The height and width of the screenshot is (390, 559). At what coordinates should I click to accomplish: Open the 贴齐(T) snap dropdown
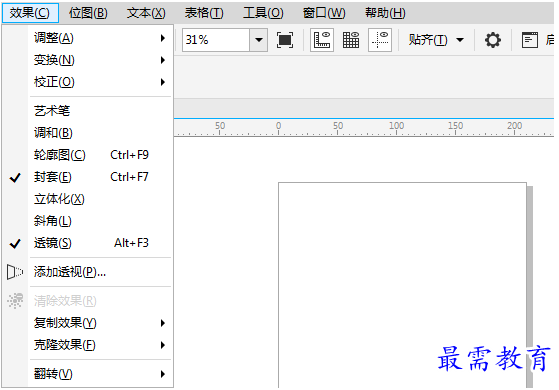[x=436, y=40]
